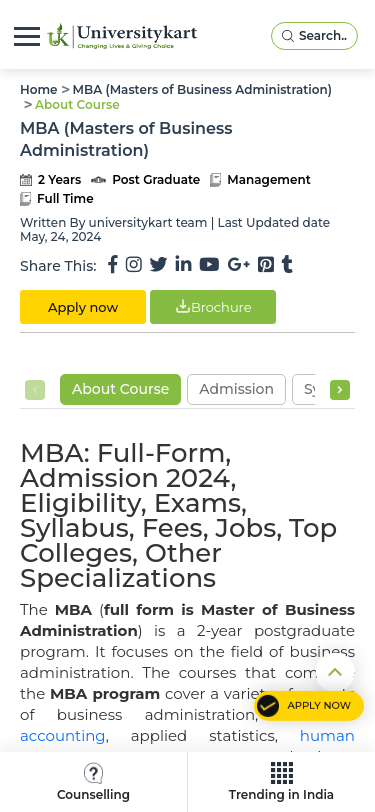Advance tabs with right green arrow
Image resolution: width=375 pixels, height=812 pixels.
coord(340,390)
